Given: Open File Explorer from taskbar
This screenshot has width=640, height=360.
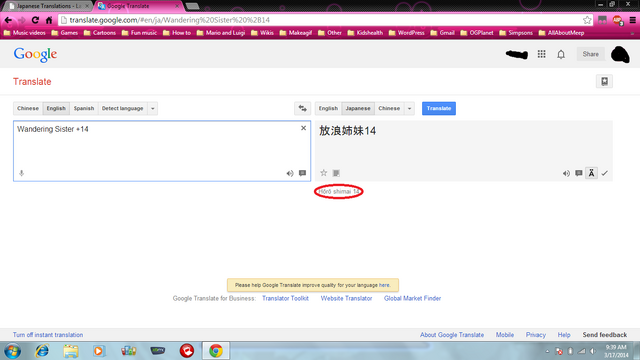Looking at the screenshot, I should (71, 351).
